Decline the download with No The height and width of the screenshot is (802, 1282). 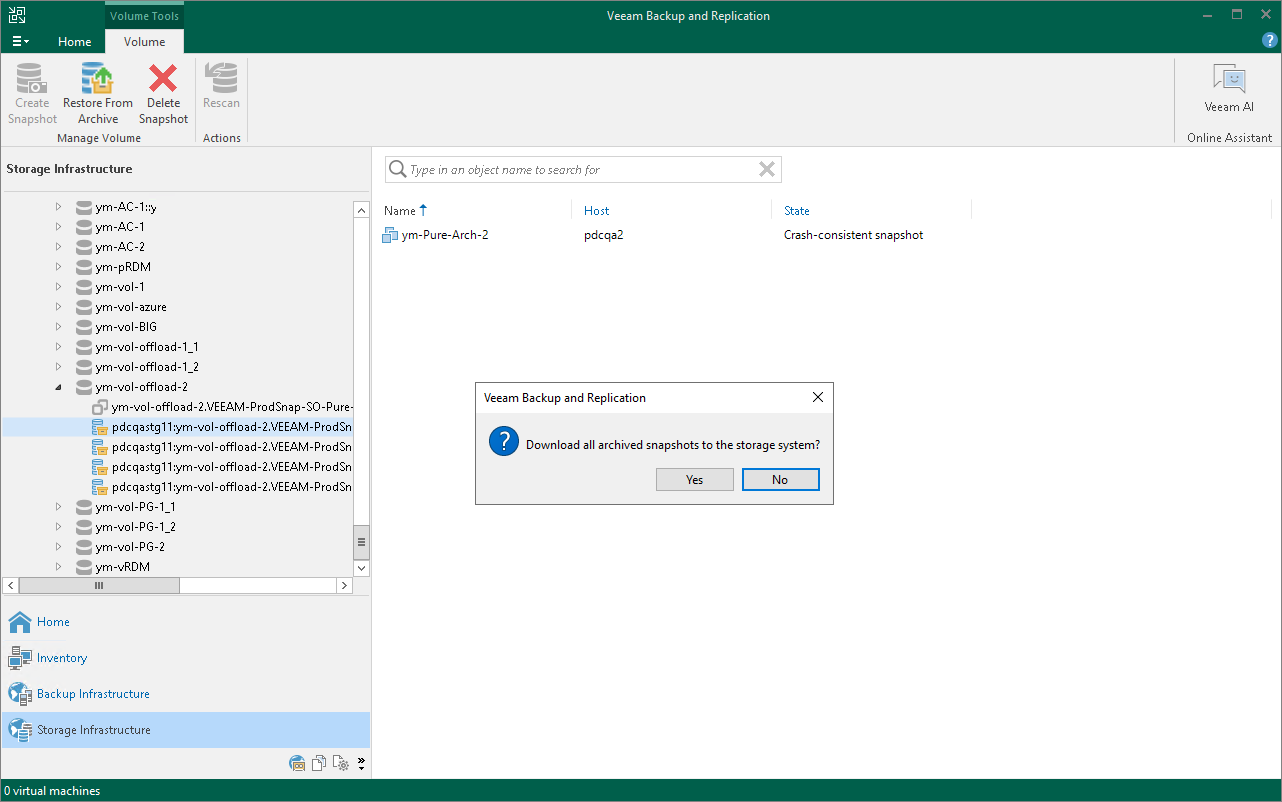780,480
